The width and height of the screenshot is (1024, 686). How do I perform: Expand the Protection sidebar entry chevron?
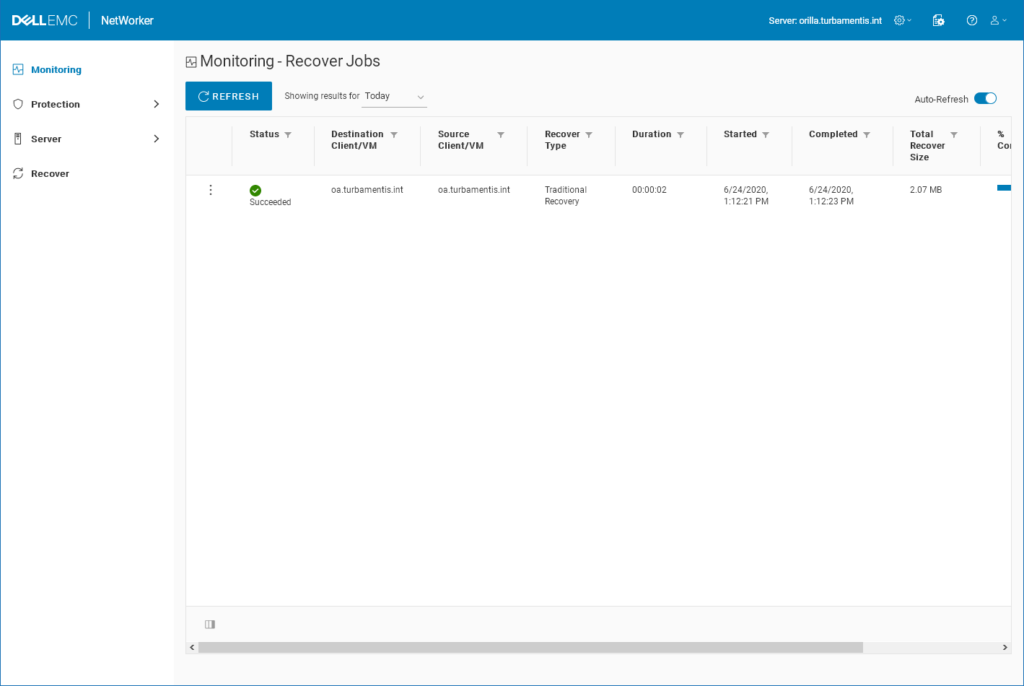[159, 104]
